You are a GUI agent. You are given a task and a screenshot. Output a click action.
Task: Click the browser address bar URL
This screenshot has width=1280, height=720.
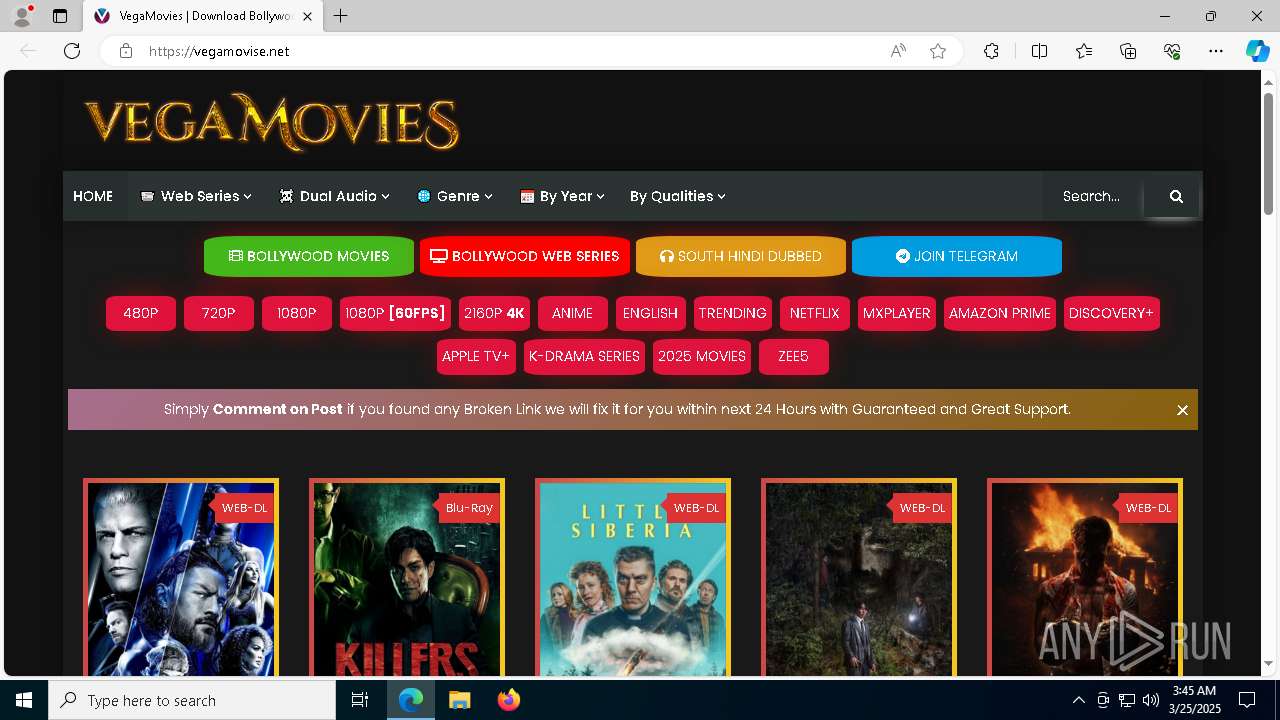pyautogui.click(x=219, y=51)
